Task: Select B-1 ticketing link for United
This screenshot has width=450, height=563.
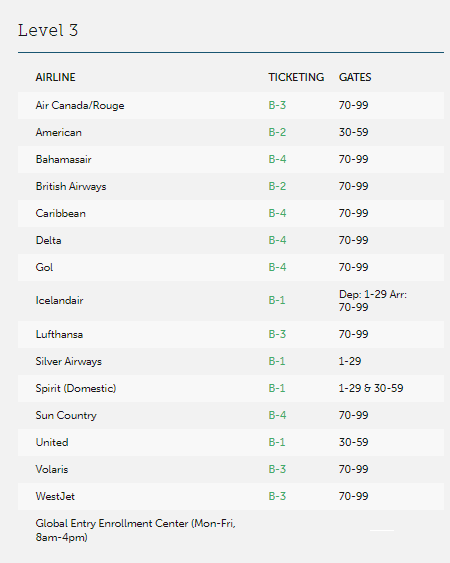Action: 277,442
